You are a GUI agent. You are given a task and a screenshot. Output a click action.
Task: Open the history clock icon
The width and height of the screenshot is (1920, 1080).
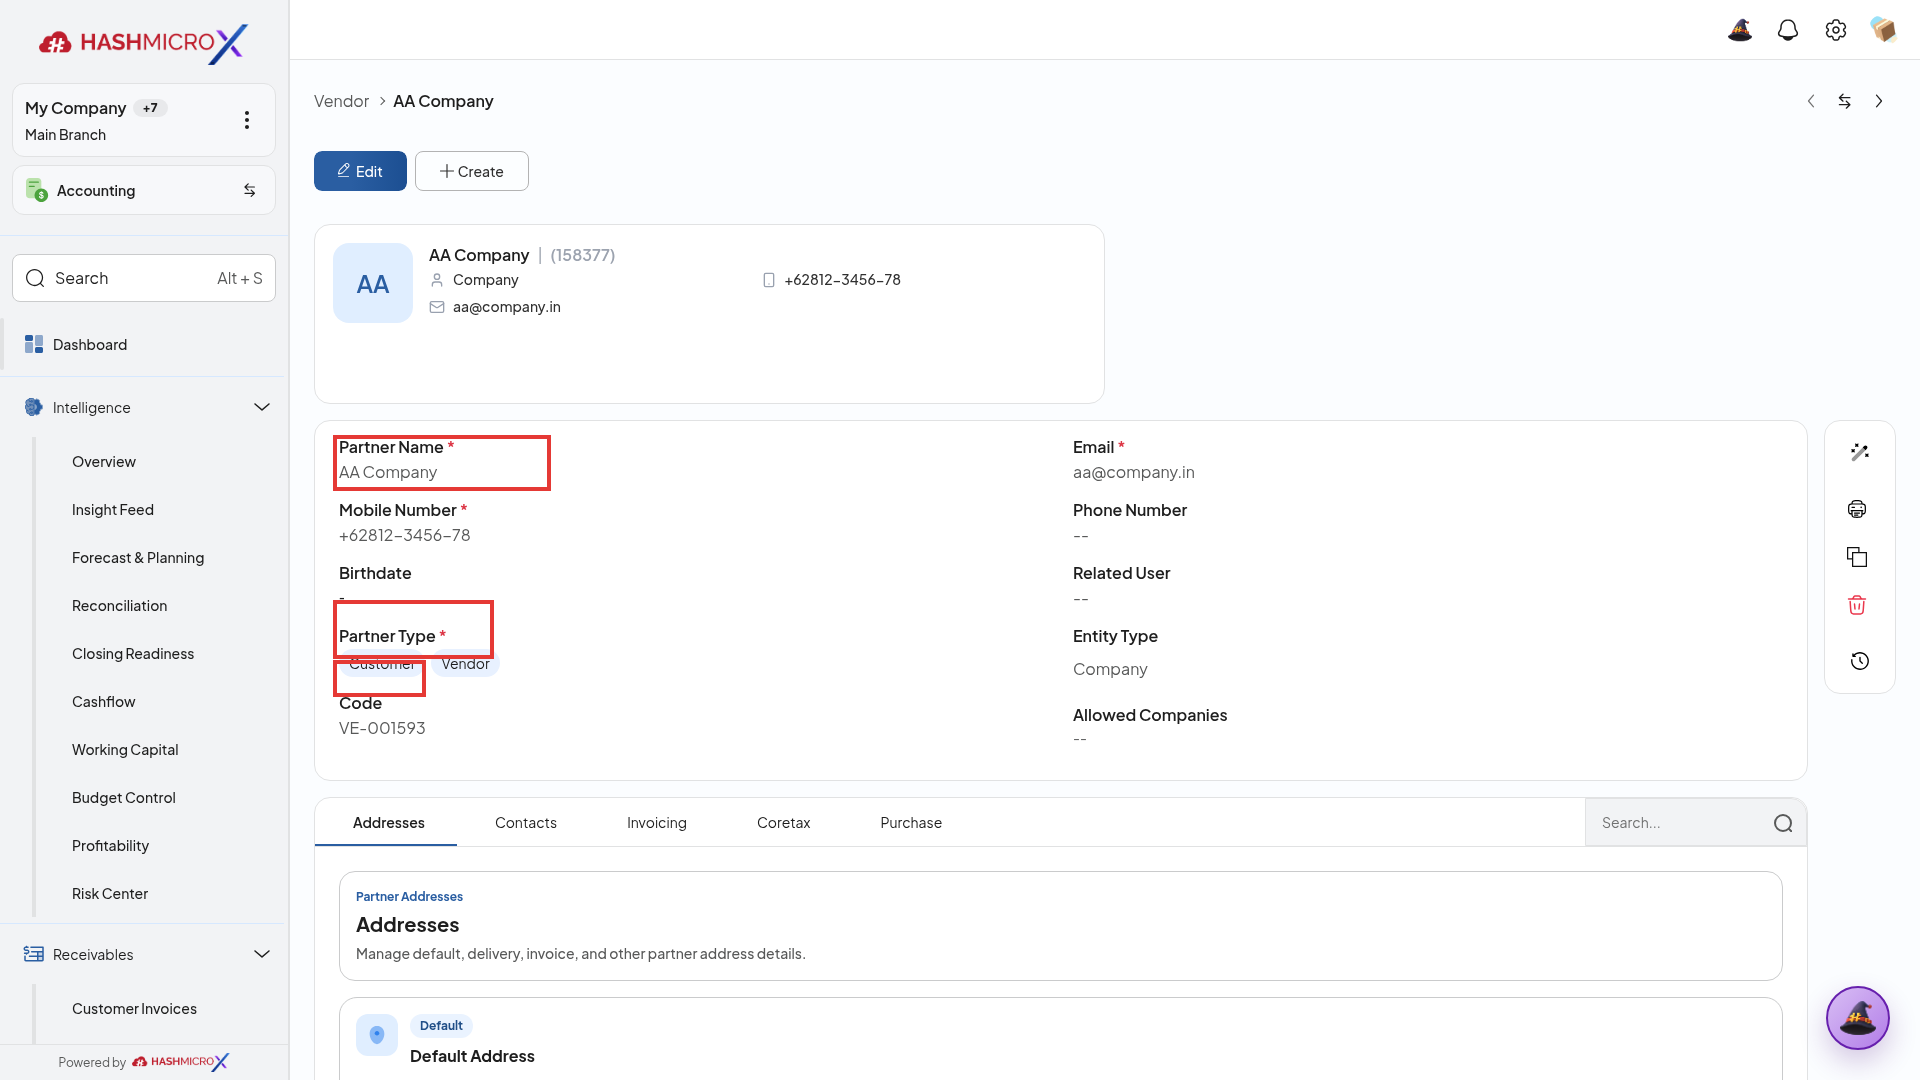click(1859, 661)
